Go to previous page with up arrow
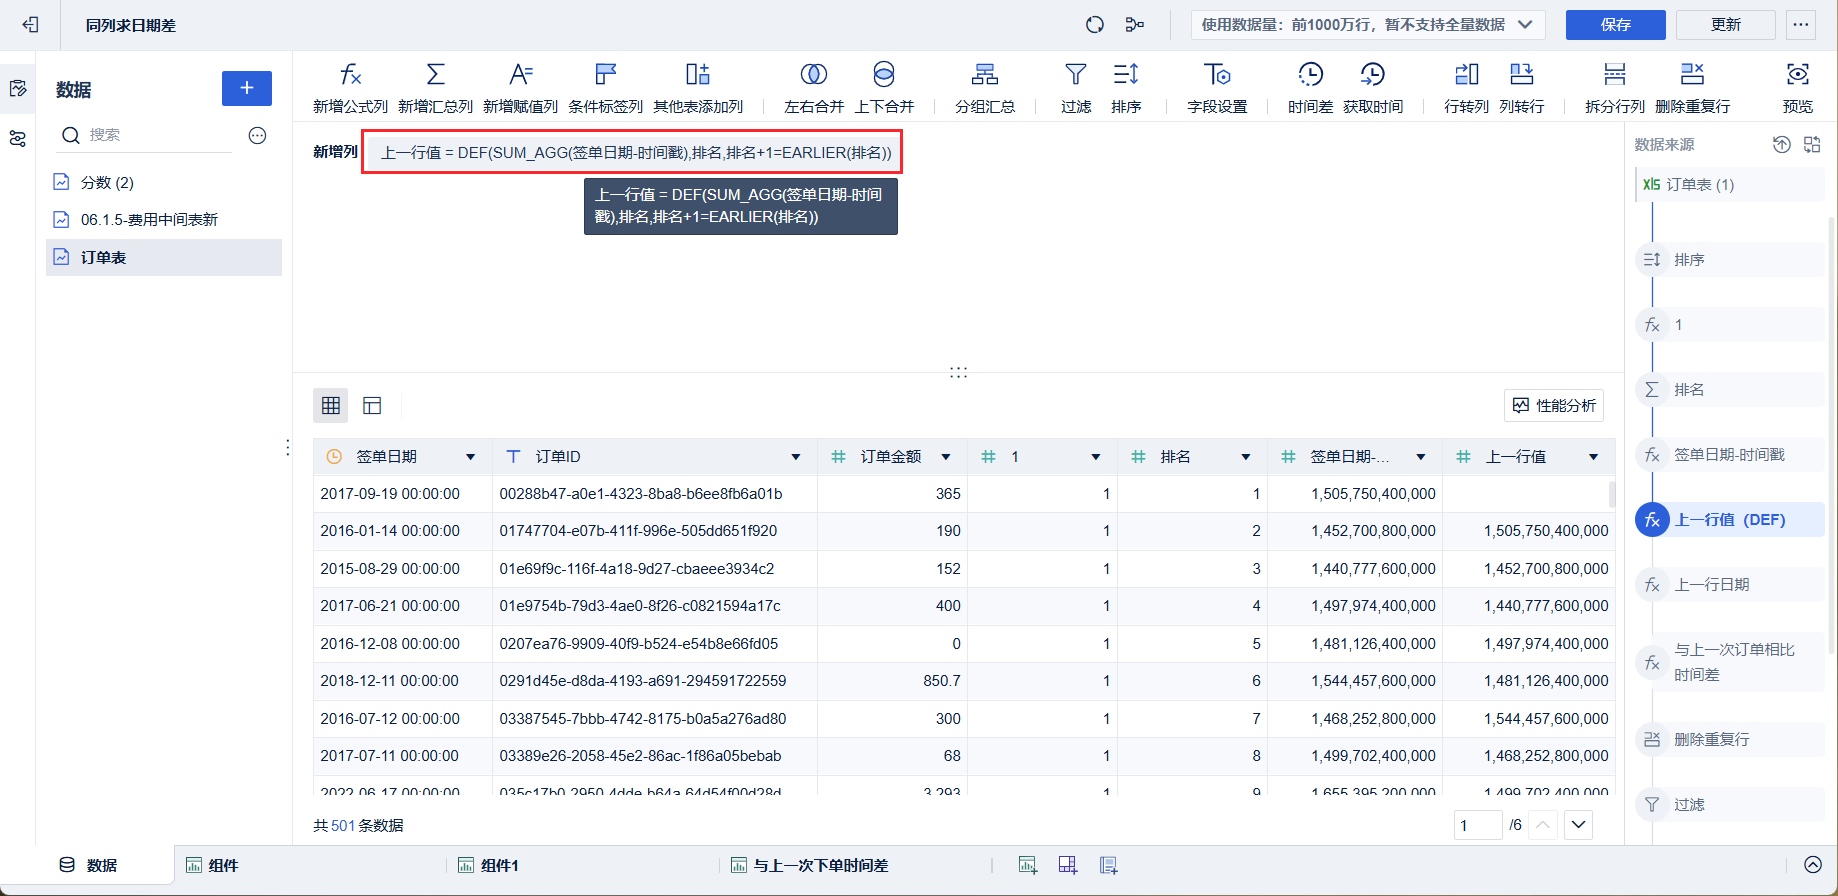Viewport: 1838px width, 896px height. point(1543,825)
